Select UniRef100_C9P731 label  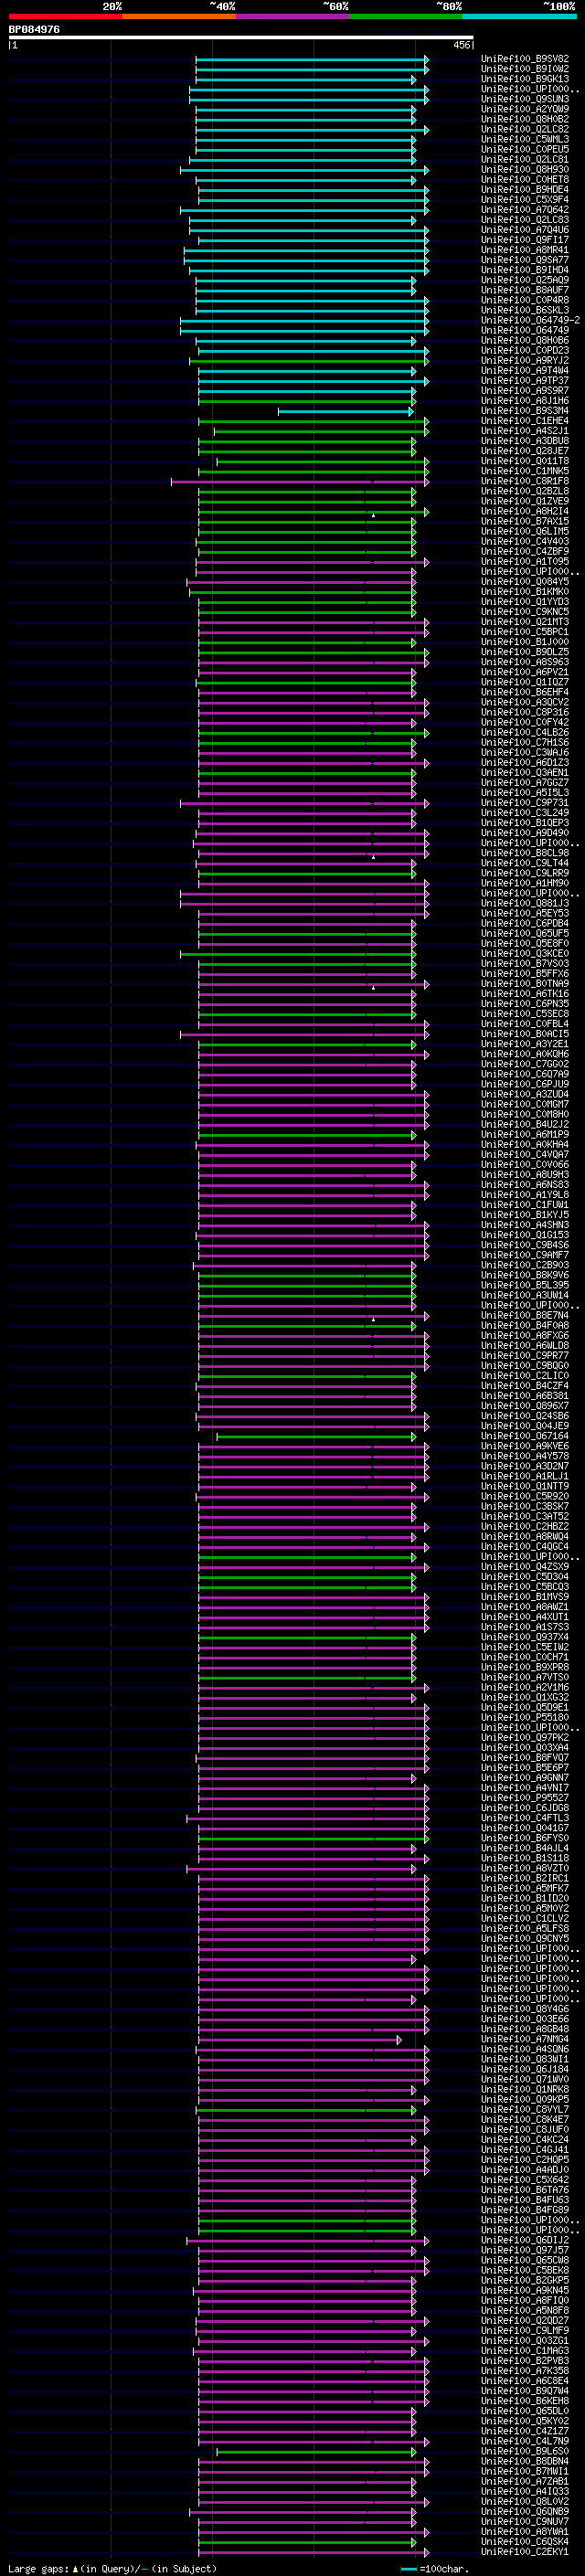[525, 803]
